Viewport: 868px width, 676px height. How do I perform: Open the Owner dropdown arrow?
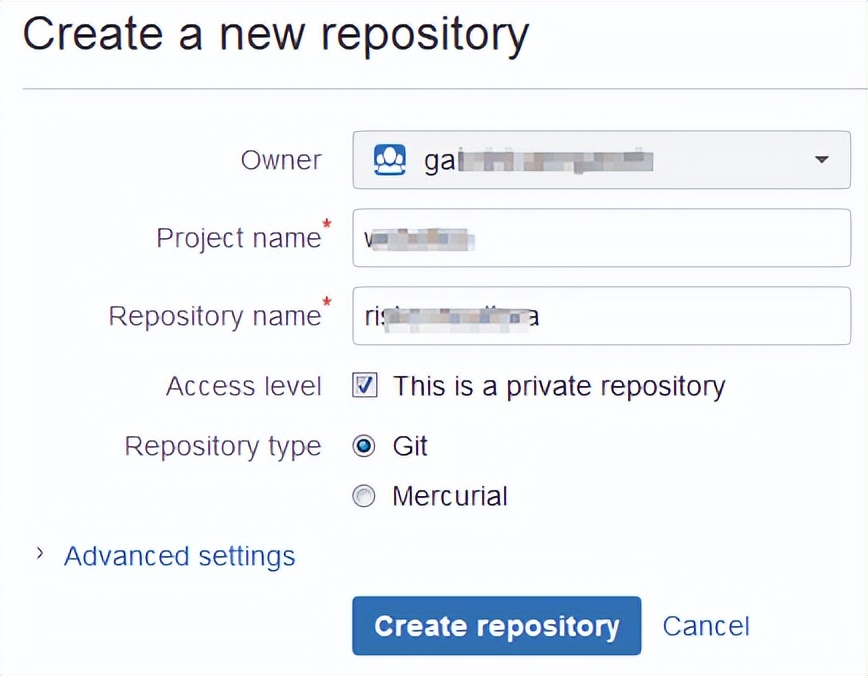coord(822,160)
